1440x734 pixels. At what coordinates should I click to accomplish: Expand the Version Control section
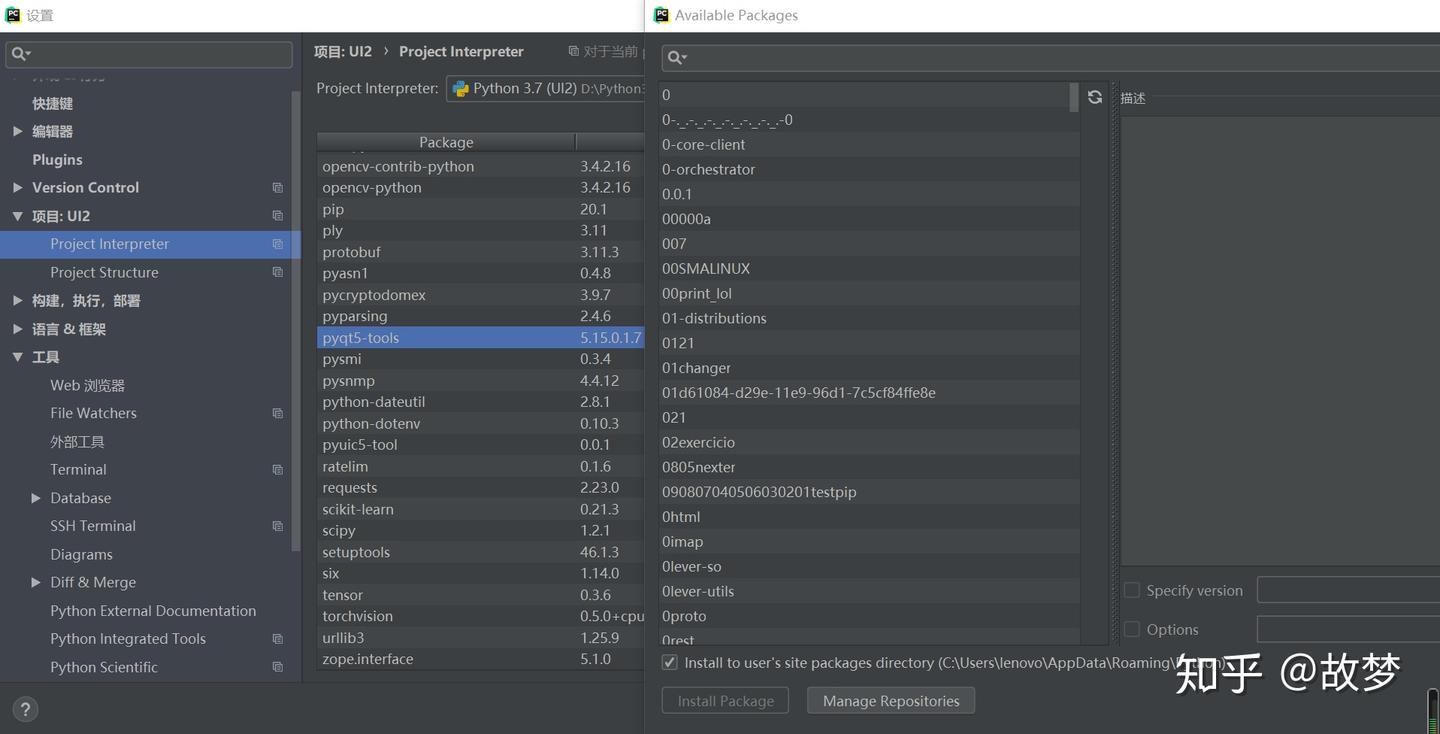pyautogui.click(x=16, y=187)
